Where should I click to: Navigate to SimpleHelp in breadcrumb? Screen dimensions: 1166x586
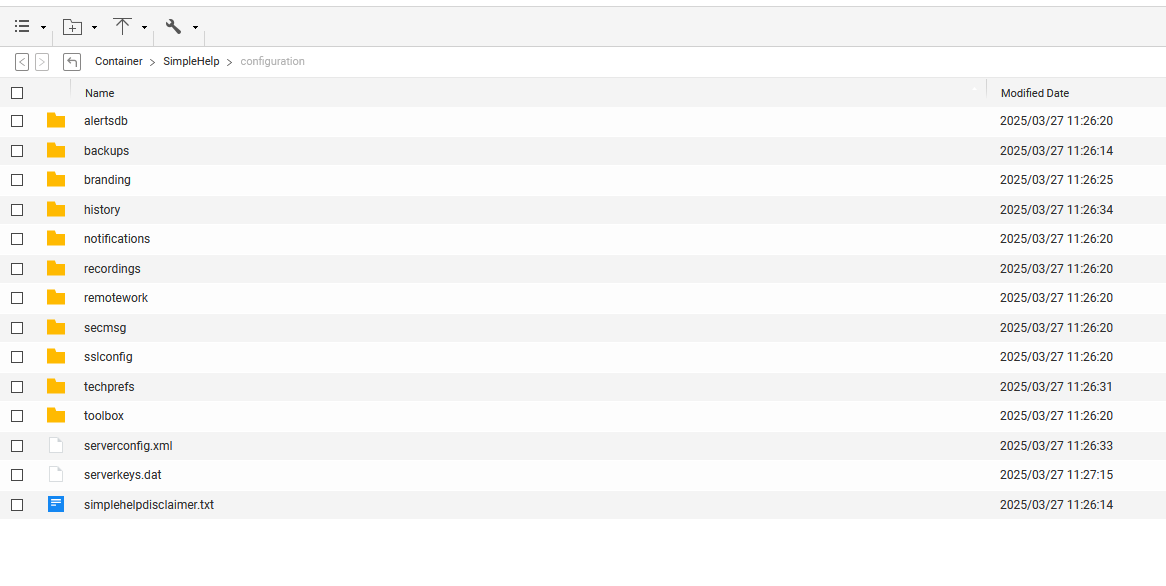pyautogui.click(x=191, y=62)
